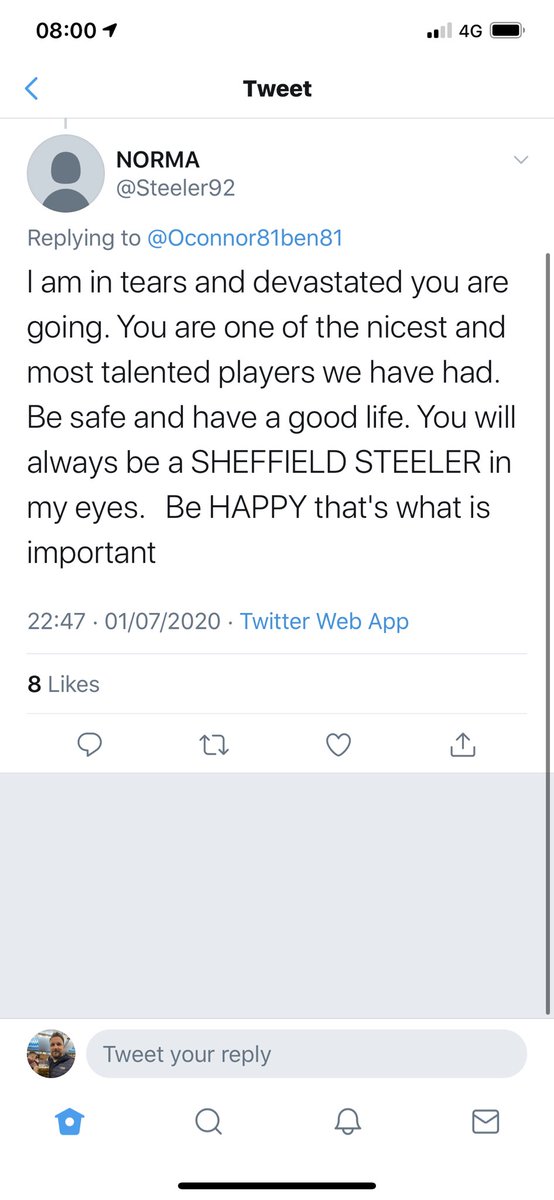This screenshot has height=1200, width=554.
Task: Open the tweet options chevron menu
Action: pyautogui.click(x=520, y=160)
